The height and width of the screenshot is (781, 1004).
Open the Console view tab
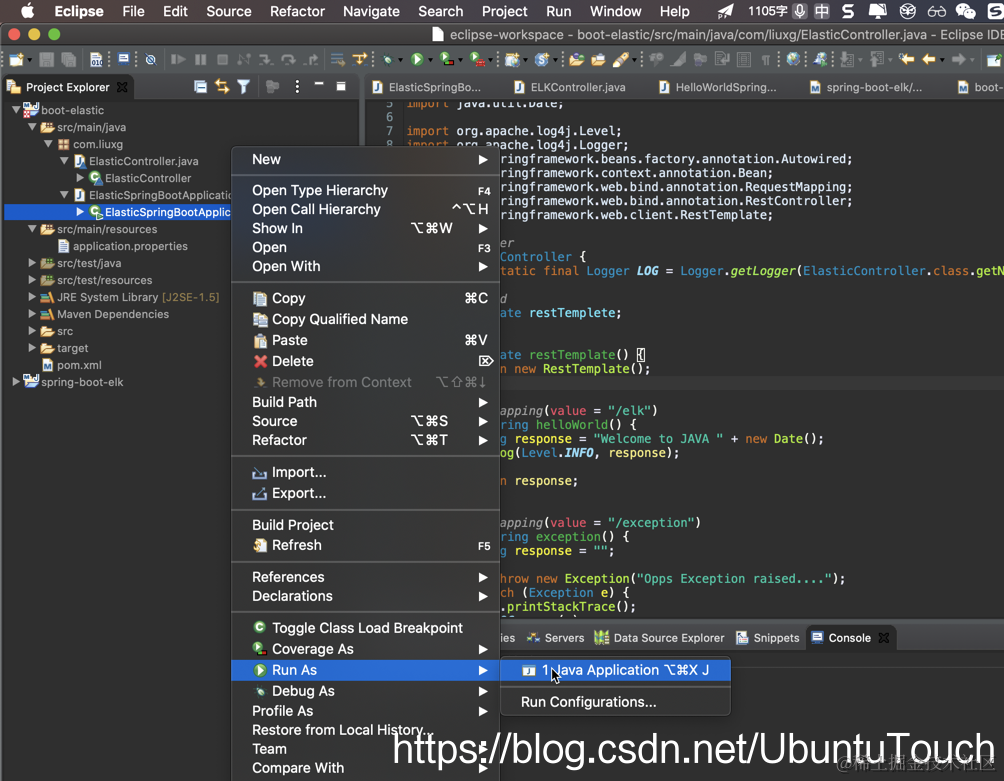849,638
